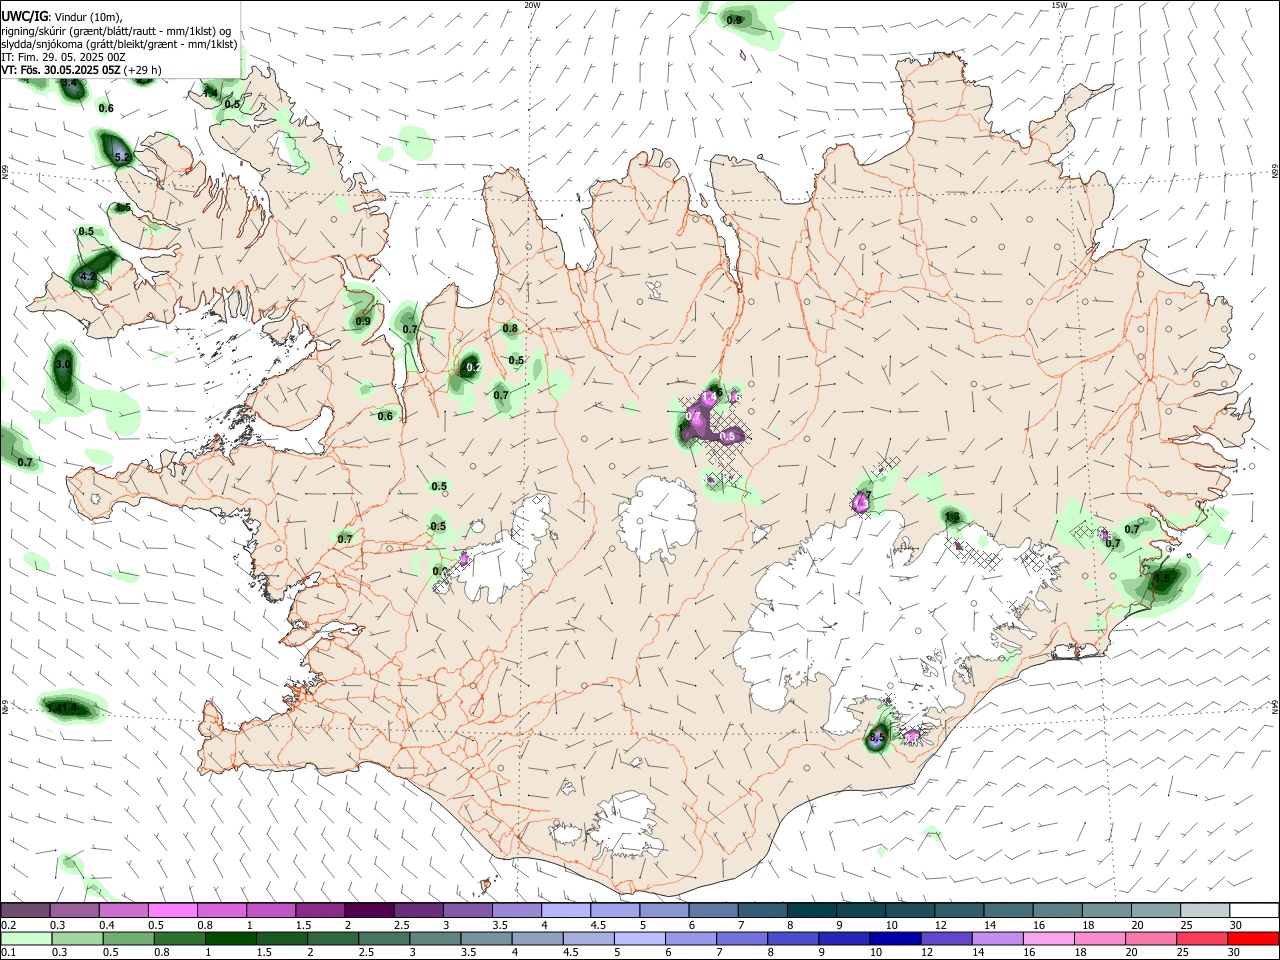Select the 'IT: Fim. 29. 05. 2025 00Z' line

[x=63, y=57]
